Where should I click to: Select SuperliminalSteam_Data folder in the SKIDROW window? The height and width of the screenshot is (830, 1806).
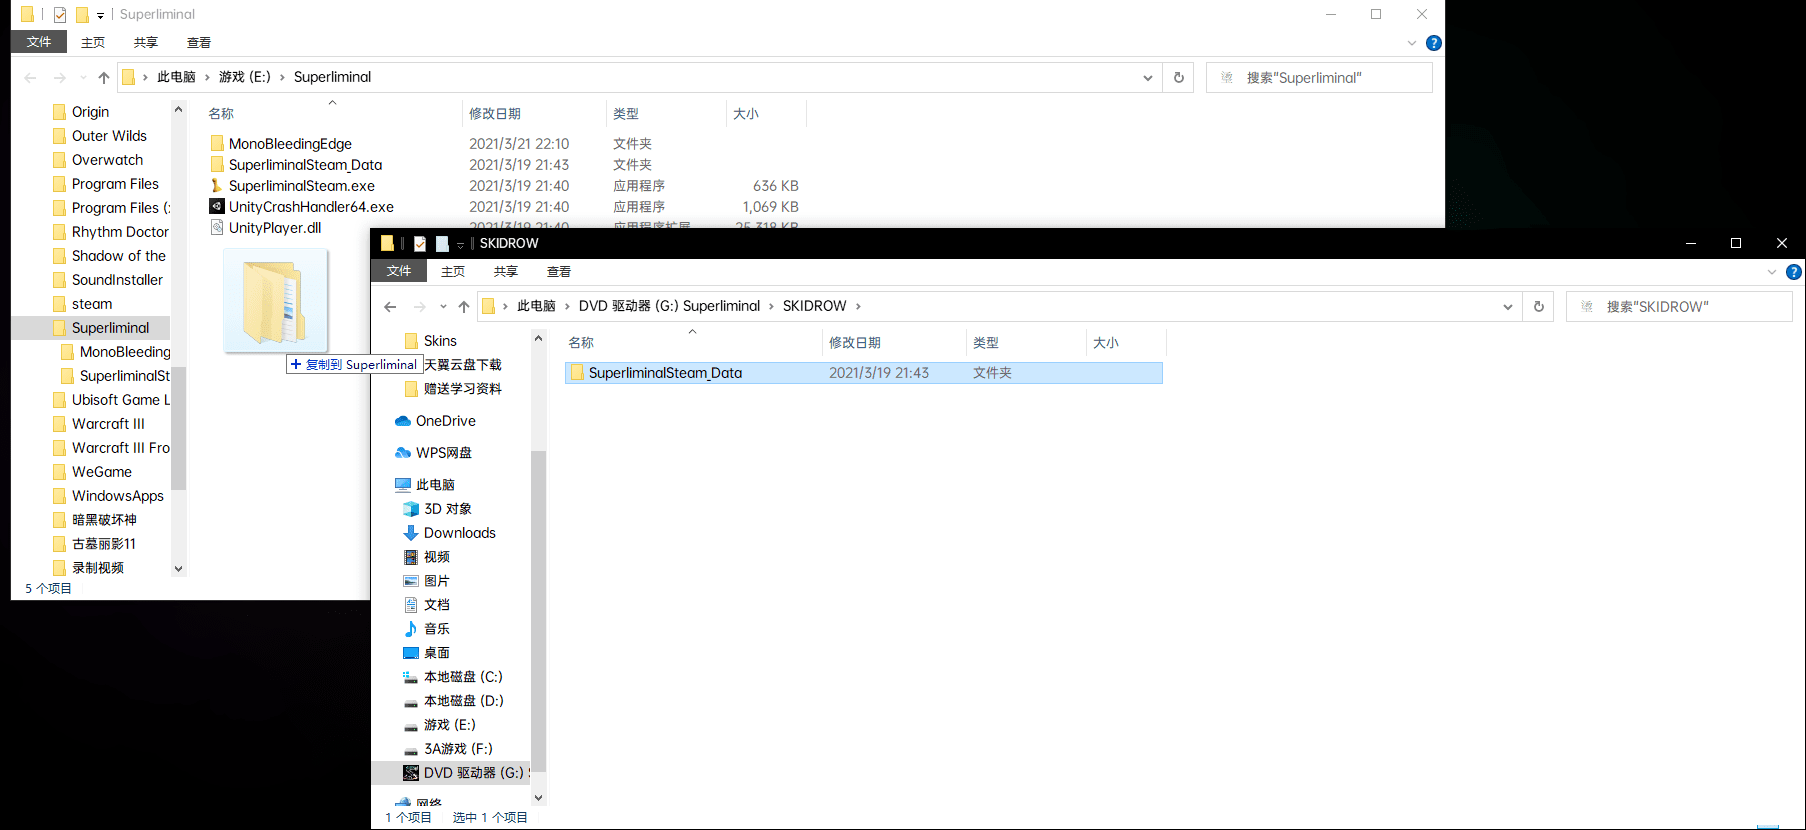[x=864, y=373]
